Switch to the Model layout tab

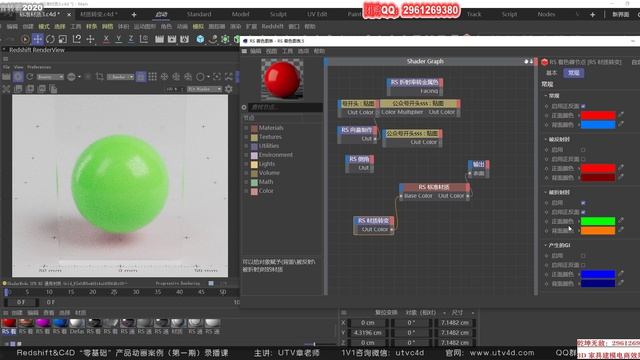tap(240, 14)
